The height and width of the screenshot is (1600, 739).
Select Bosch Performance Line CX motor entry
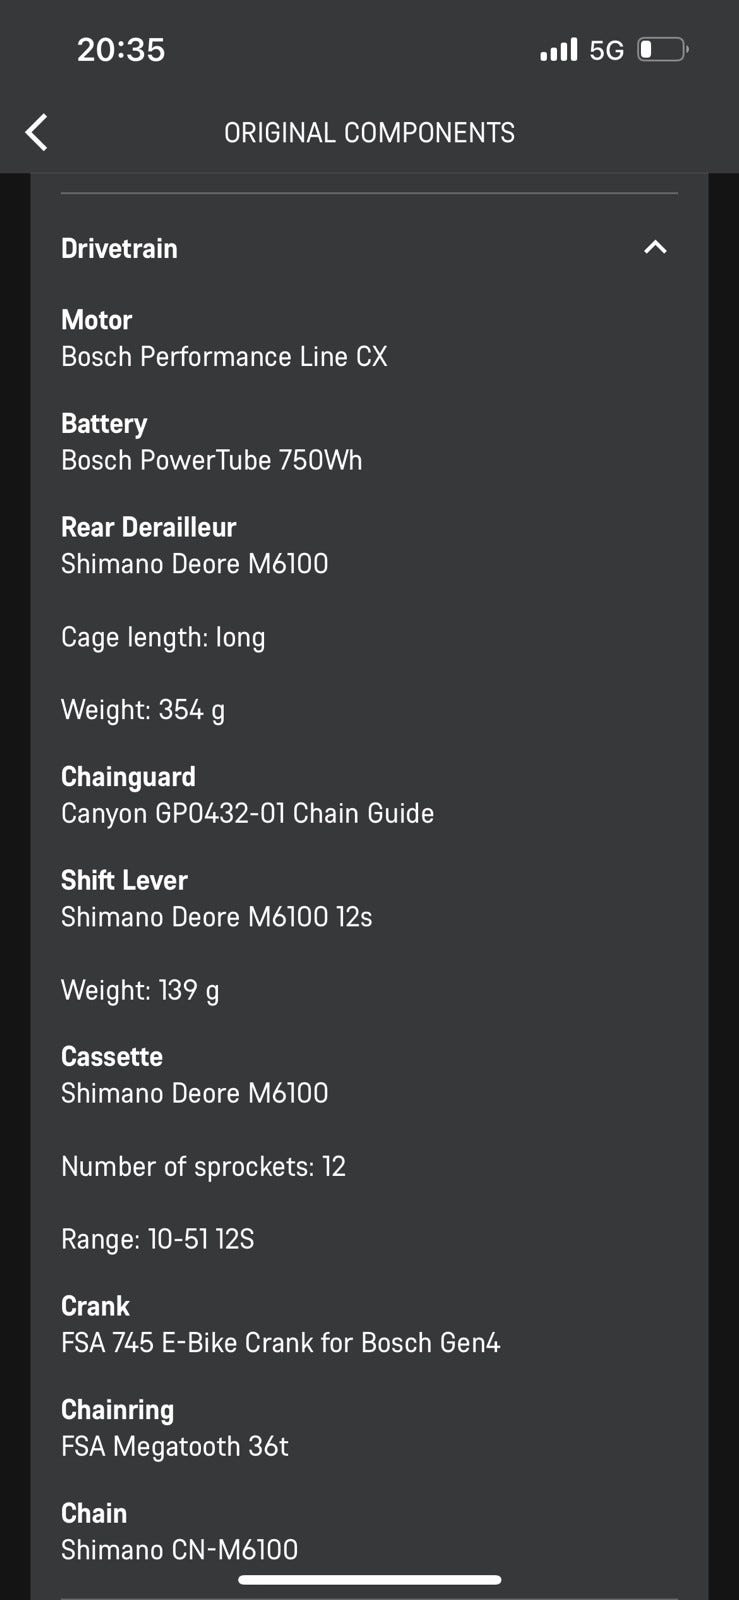224,356
